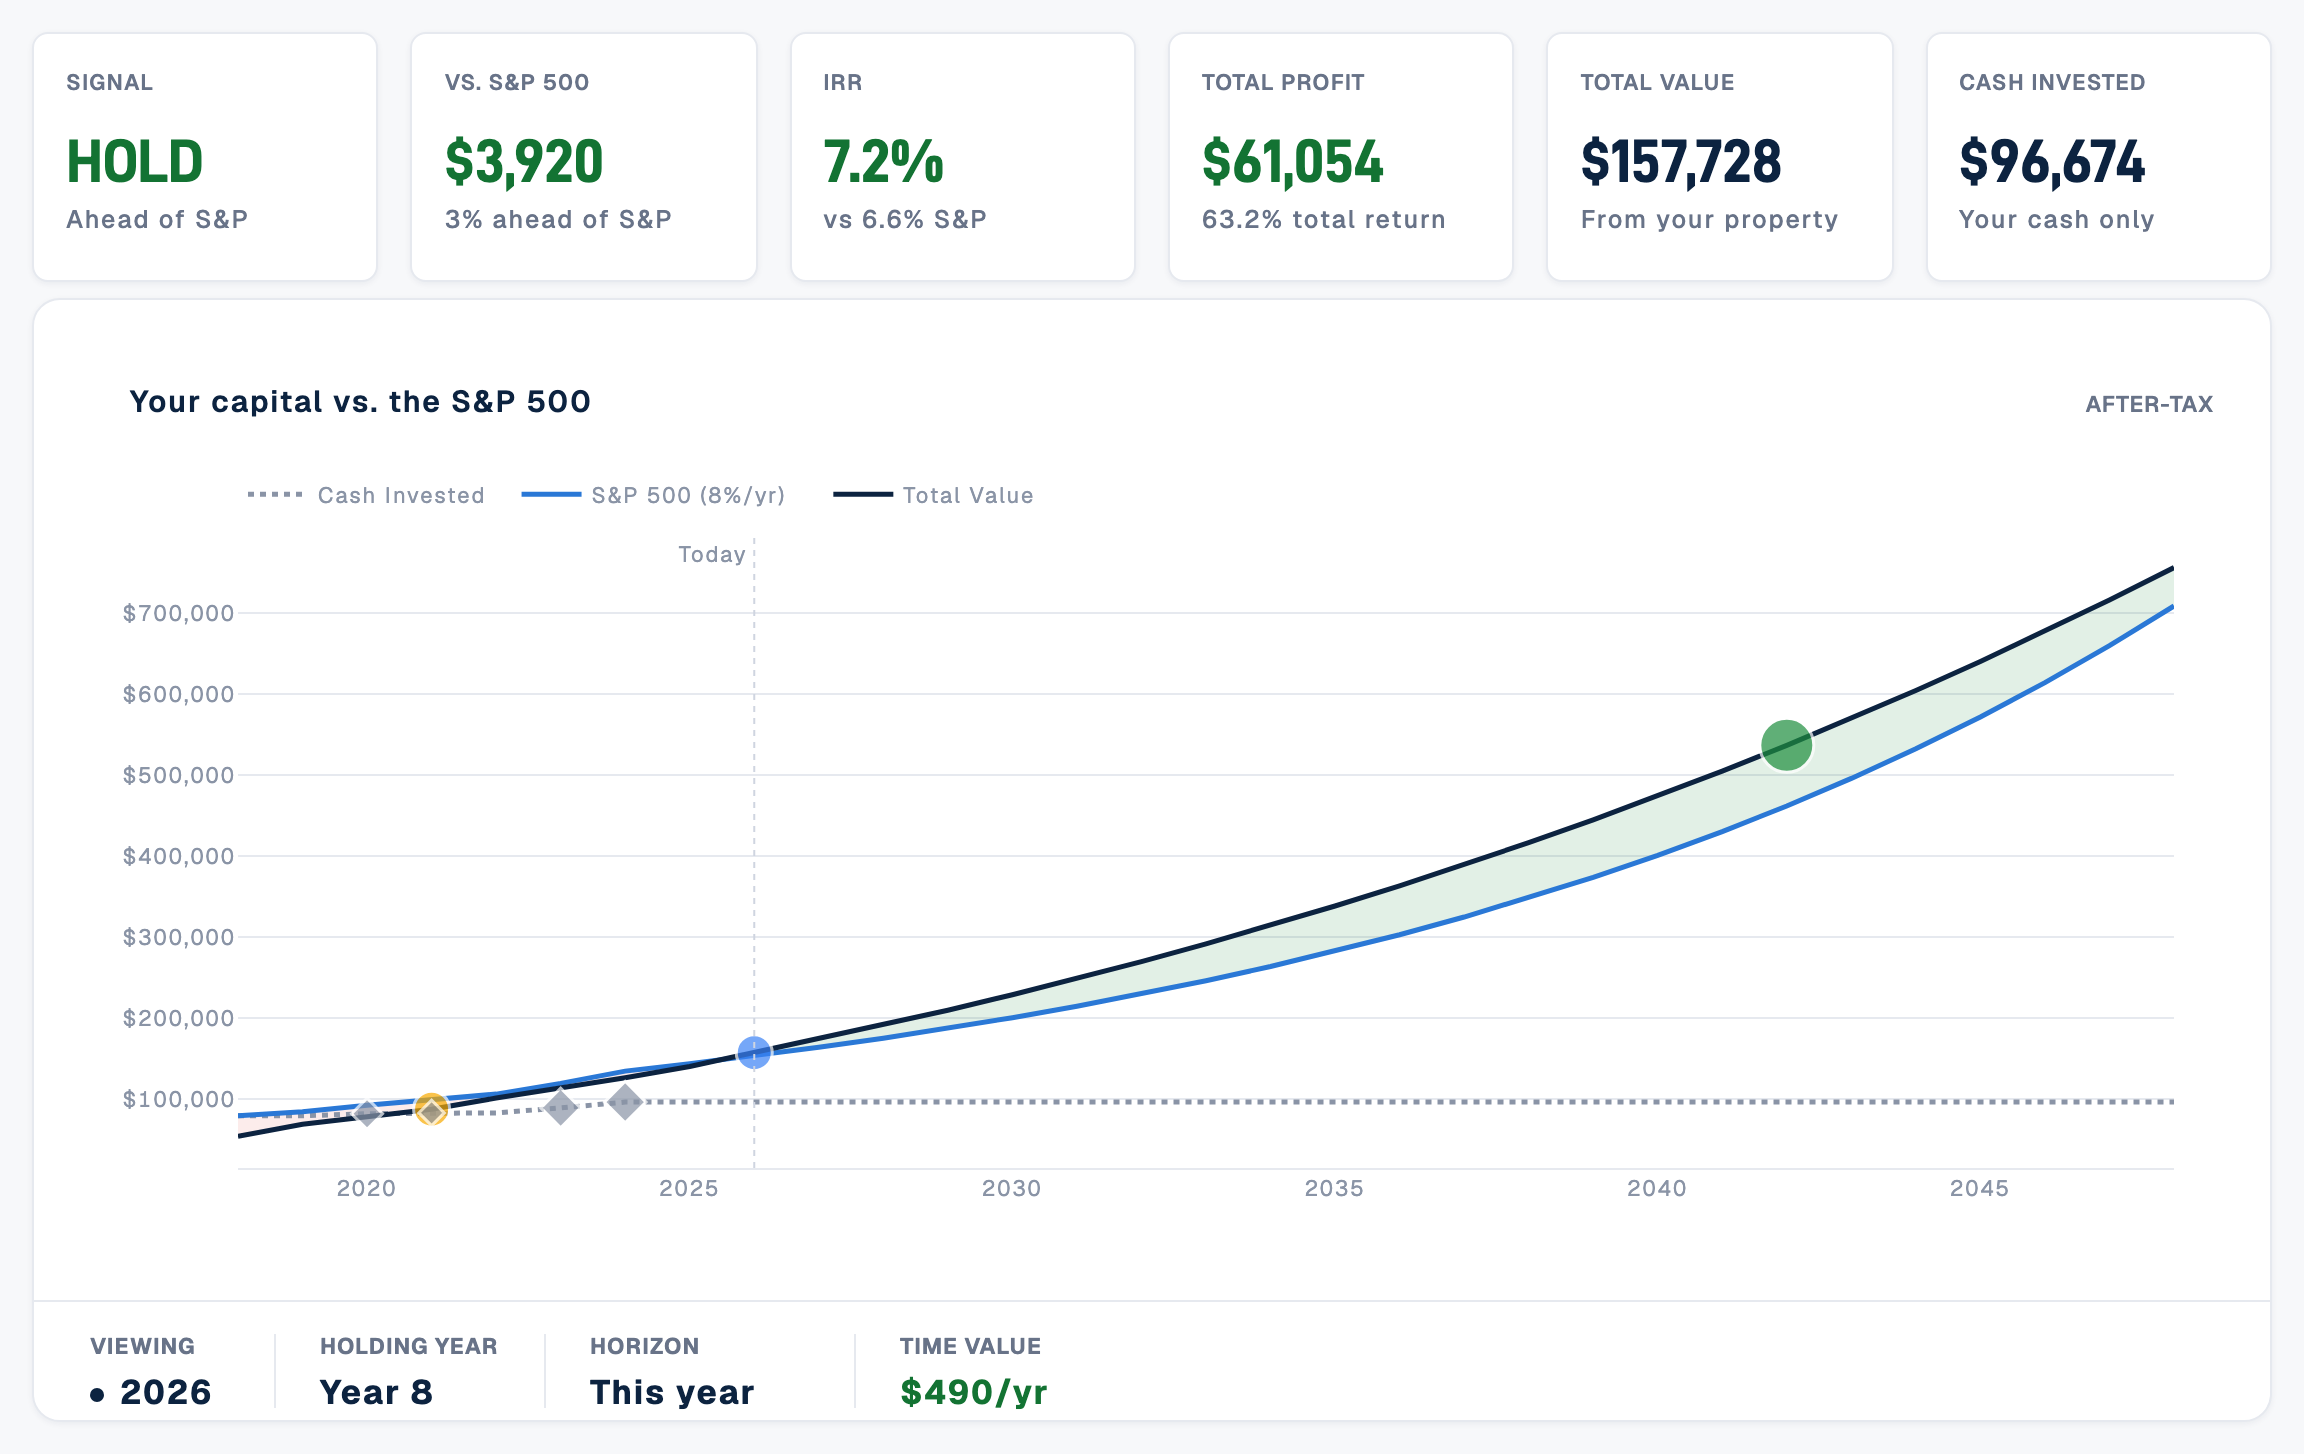Click the gray diamond marker at 2023
The width and height of the screenshot is (2304, 1454).
pyautogui.click(x=561, y=1106)
